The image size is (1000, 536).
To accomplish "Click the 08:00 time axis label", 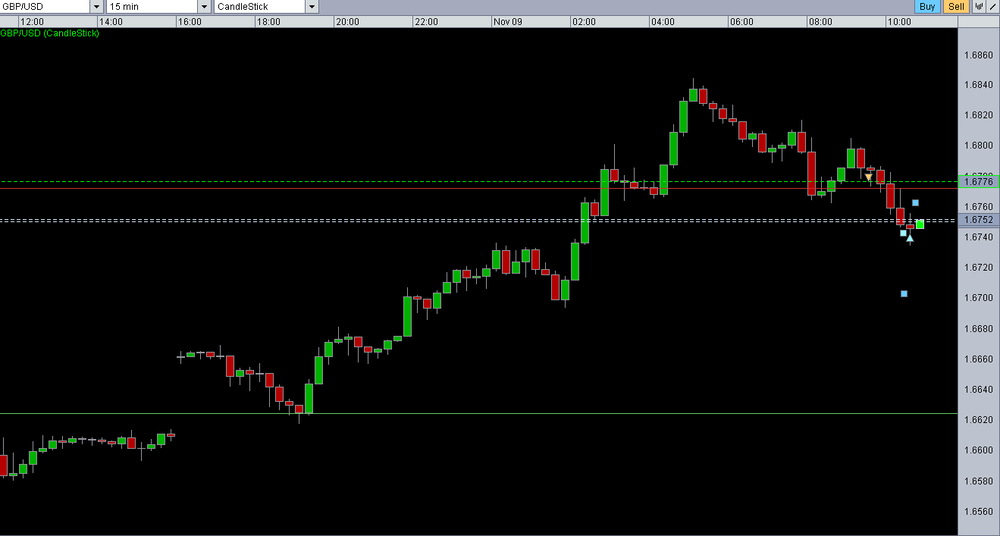I will tap(820, 22).
